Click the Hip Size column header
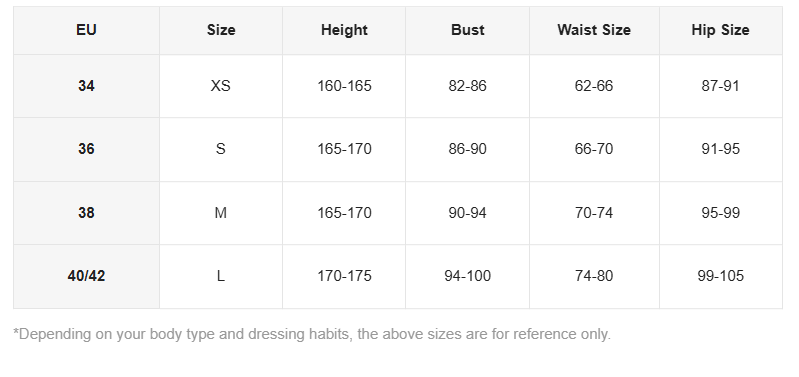Screen dimensions: 799x377 coord(721,30)
